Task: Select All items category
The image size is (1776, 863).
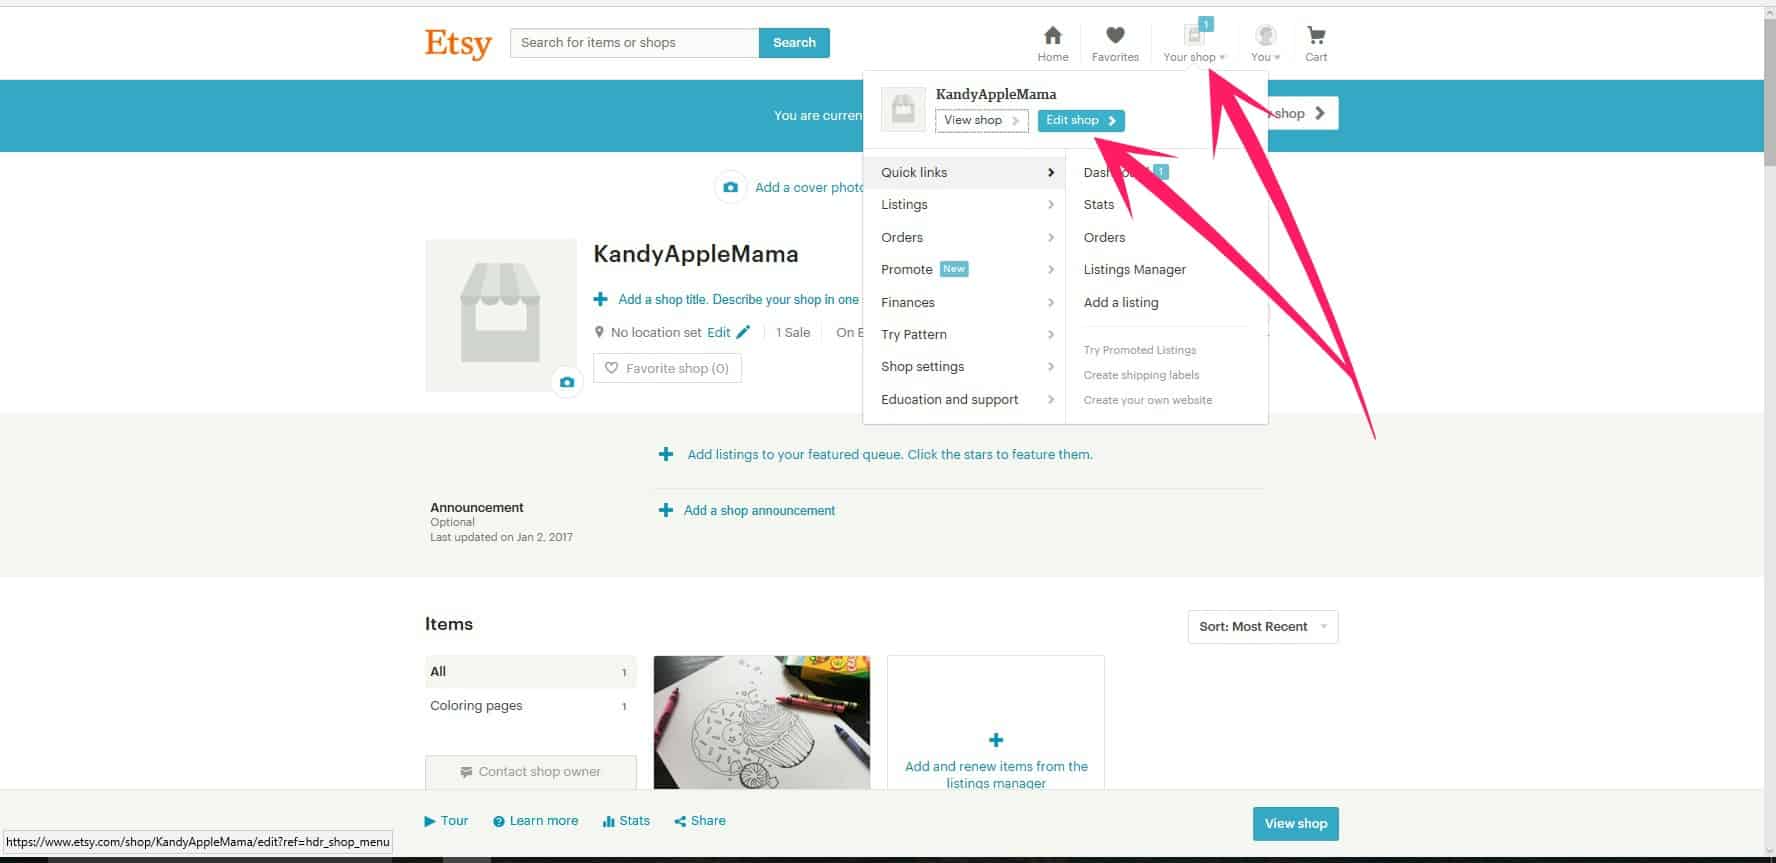Action: point(530,671)
